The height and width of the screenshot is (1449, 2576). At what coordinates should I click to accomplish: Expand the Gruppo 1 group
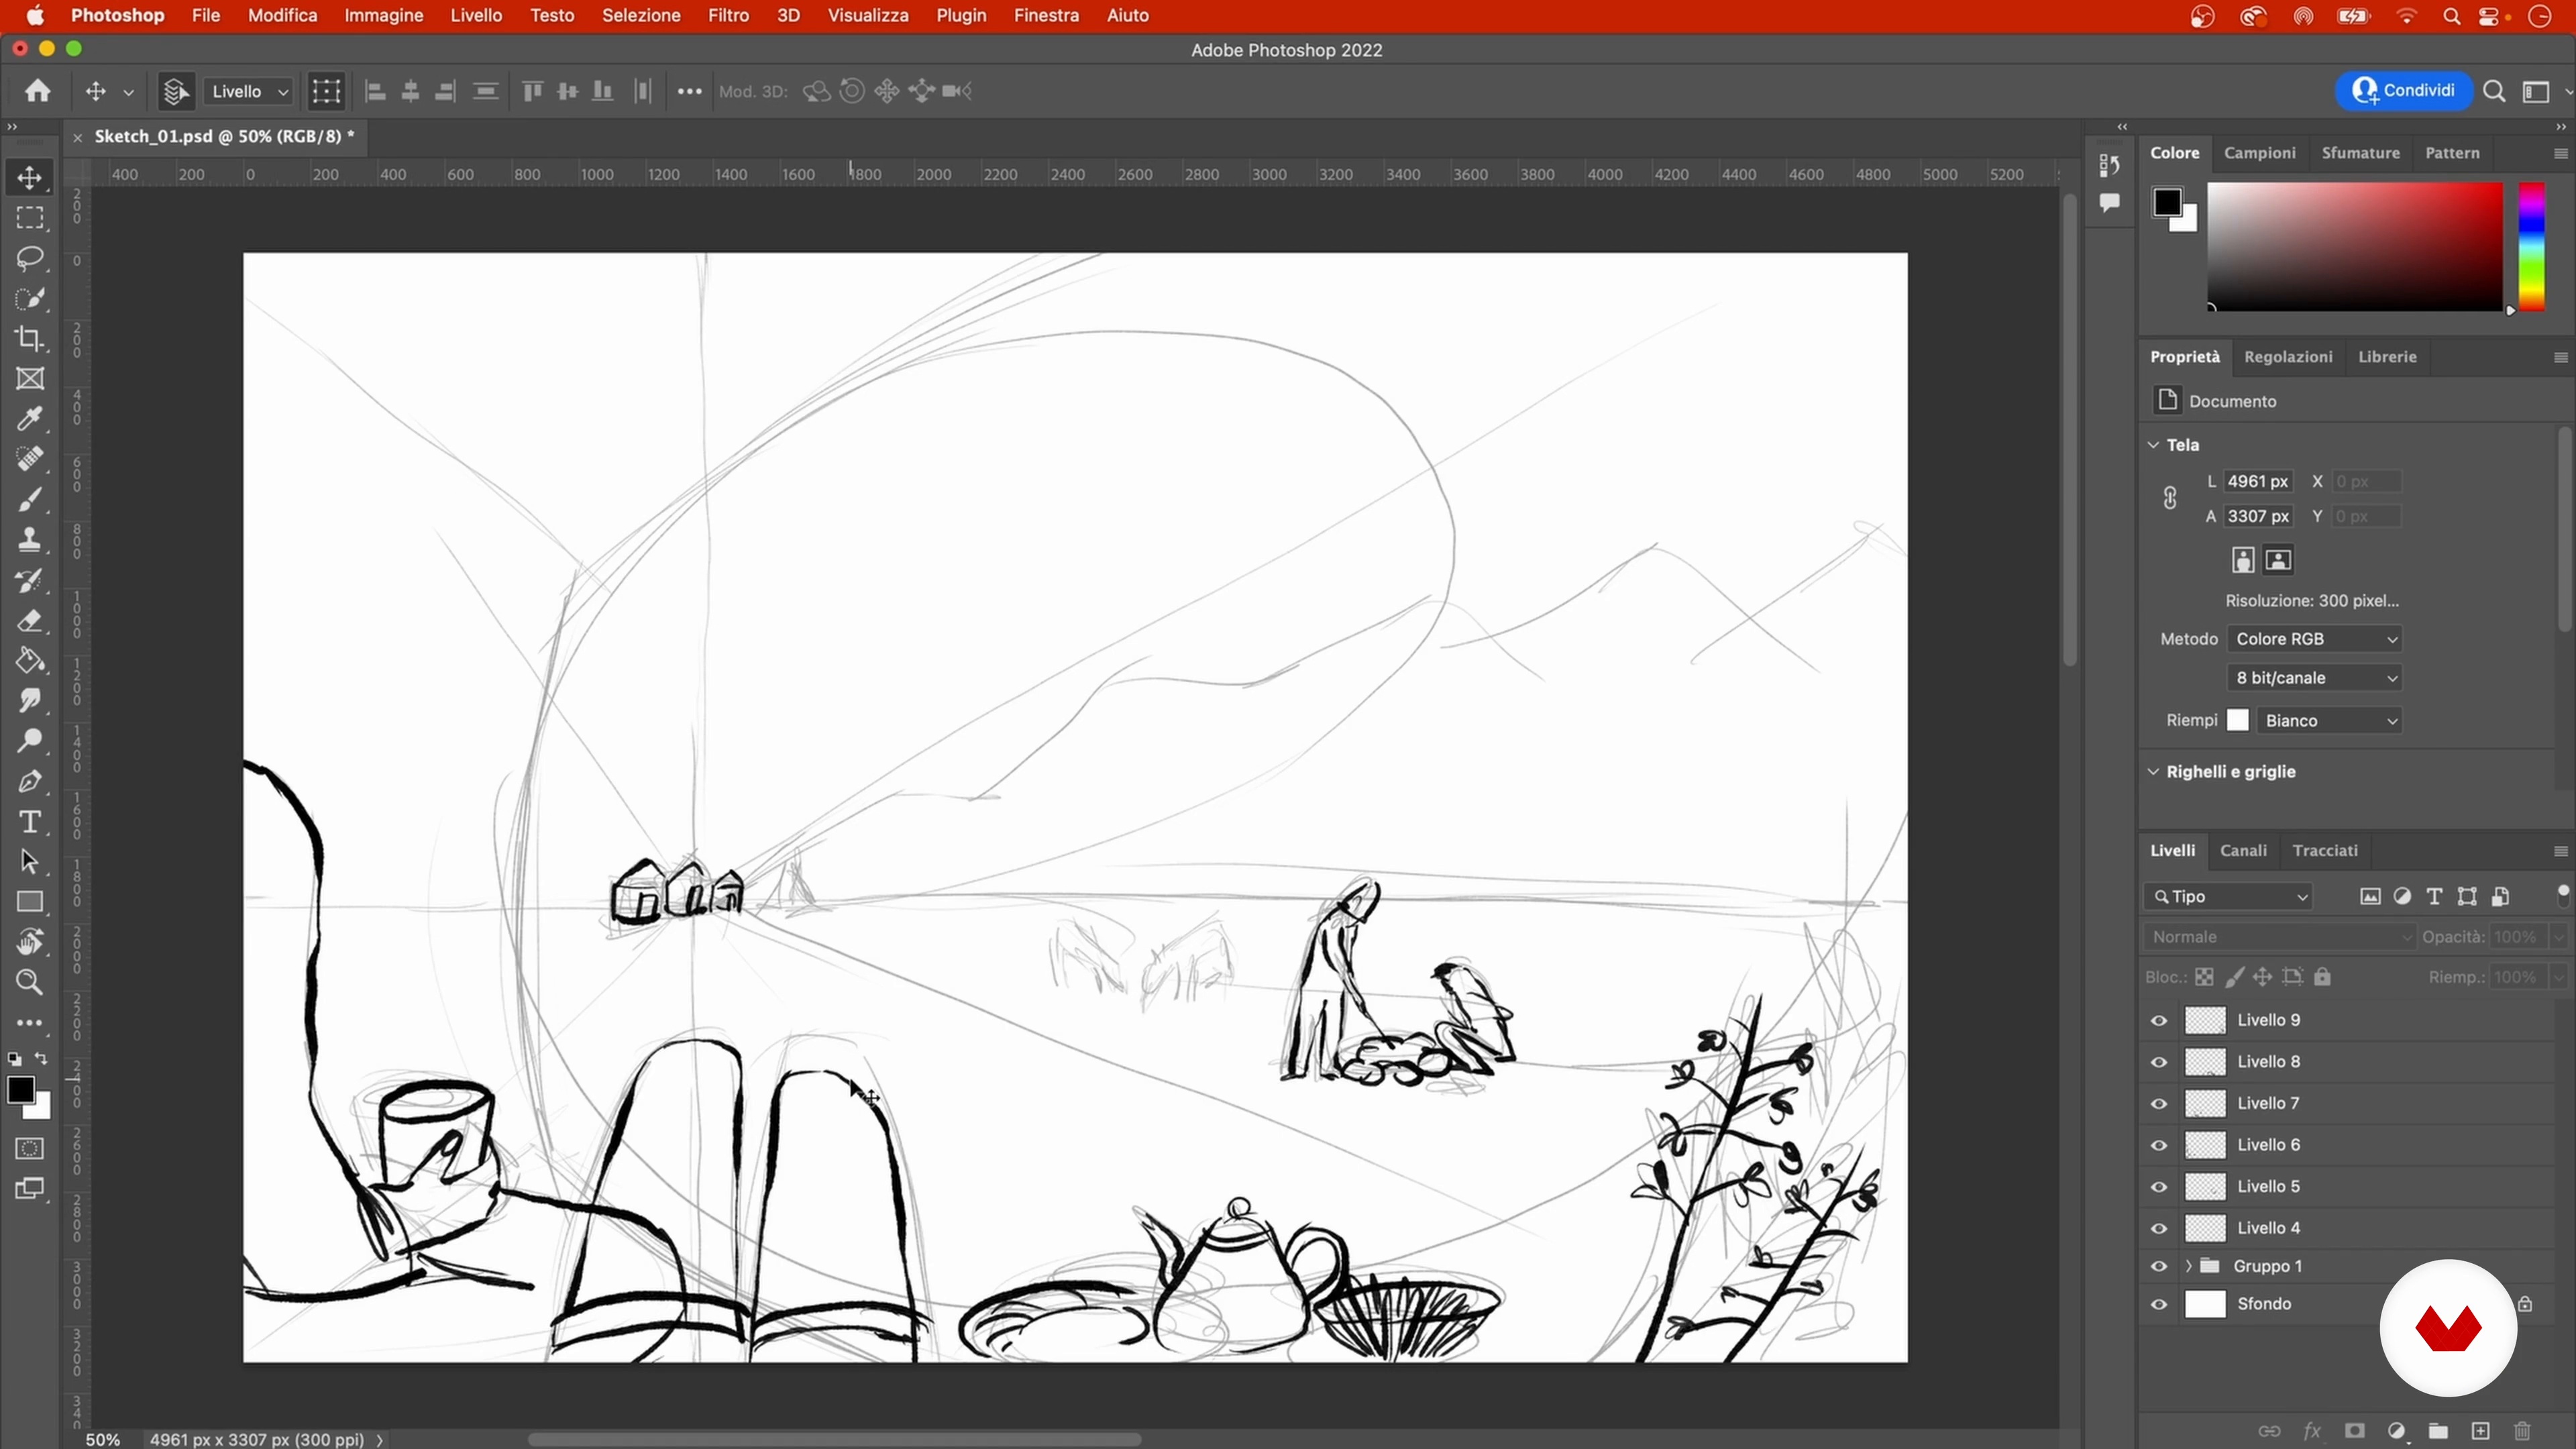(x=2189, y=1266)
